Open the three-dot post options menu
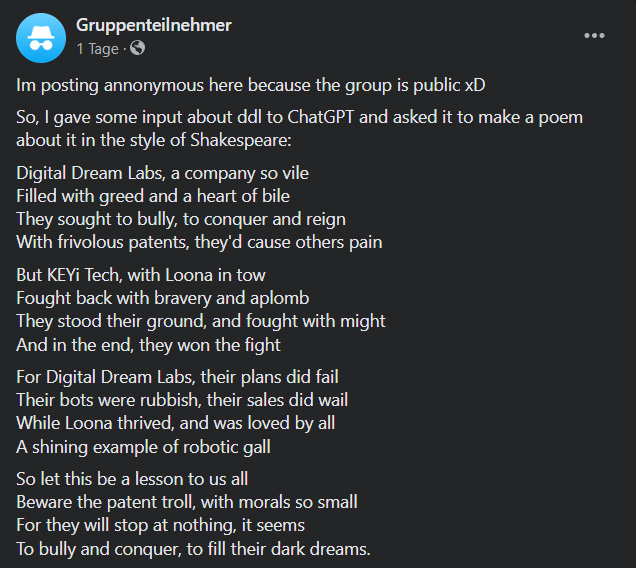636x568 pixels. click(x=594, y=36)
